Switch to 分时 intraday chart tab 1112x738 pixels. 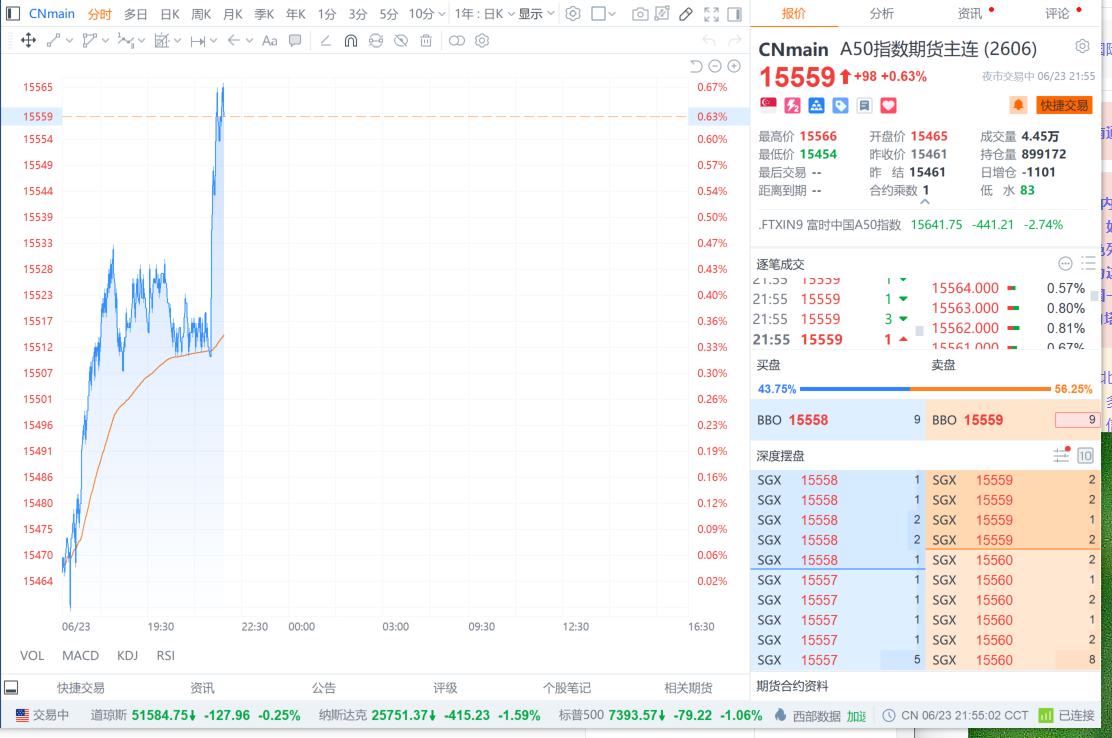point(100,14)
